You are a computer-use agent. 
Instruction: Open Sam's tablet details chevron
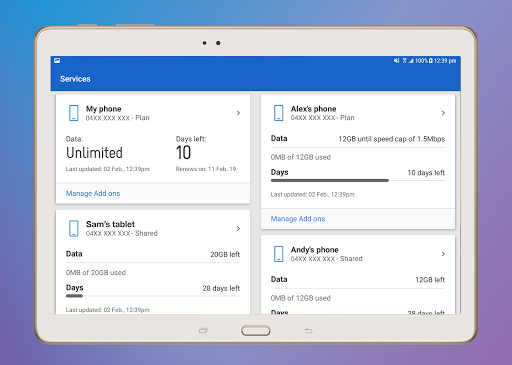(x=238, y=228)
